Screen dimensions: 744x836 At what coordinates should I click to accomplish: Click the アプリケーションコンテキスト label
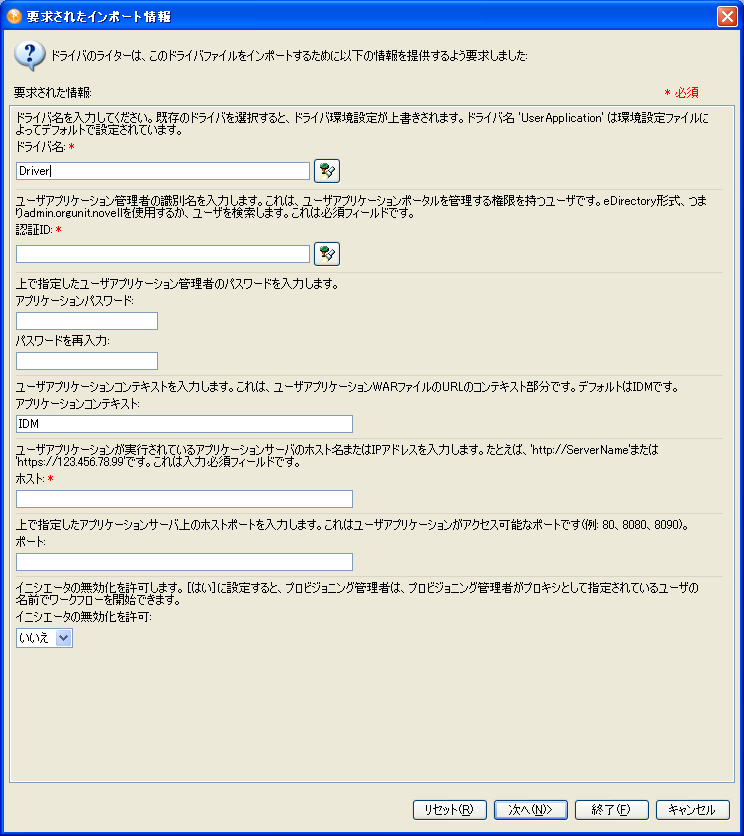[x=77, y=404]
